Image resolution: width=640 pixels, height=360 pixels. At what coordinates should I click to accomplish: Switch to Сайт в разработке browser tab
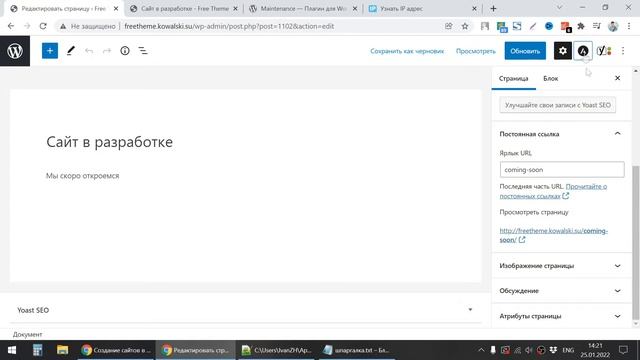[x=184, y=9]
